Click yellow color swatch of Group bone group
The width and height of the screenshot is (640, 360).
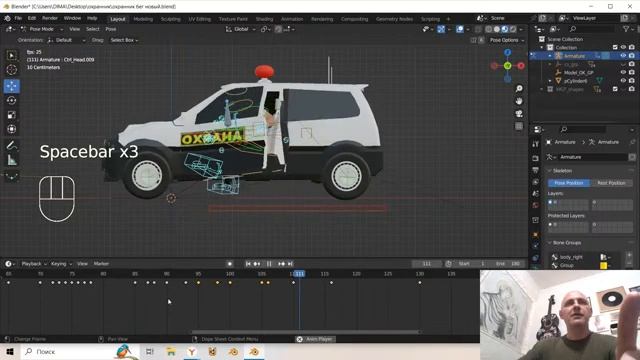[x=603, y=266]
